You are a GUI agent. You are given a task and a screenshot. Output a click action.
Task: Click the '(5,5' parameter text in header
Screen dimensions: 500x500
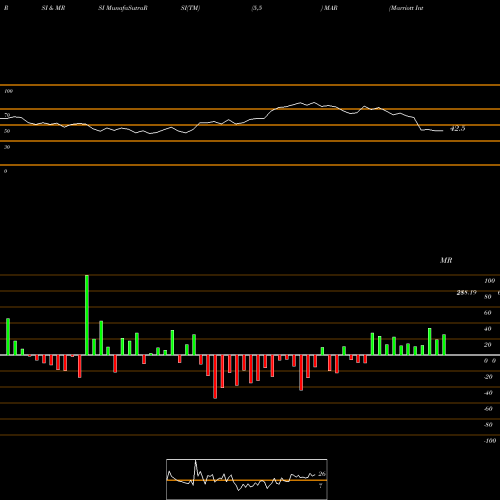tap(257, 8)
